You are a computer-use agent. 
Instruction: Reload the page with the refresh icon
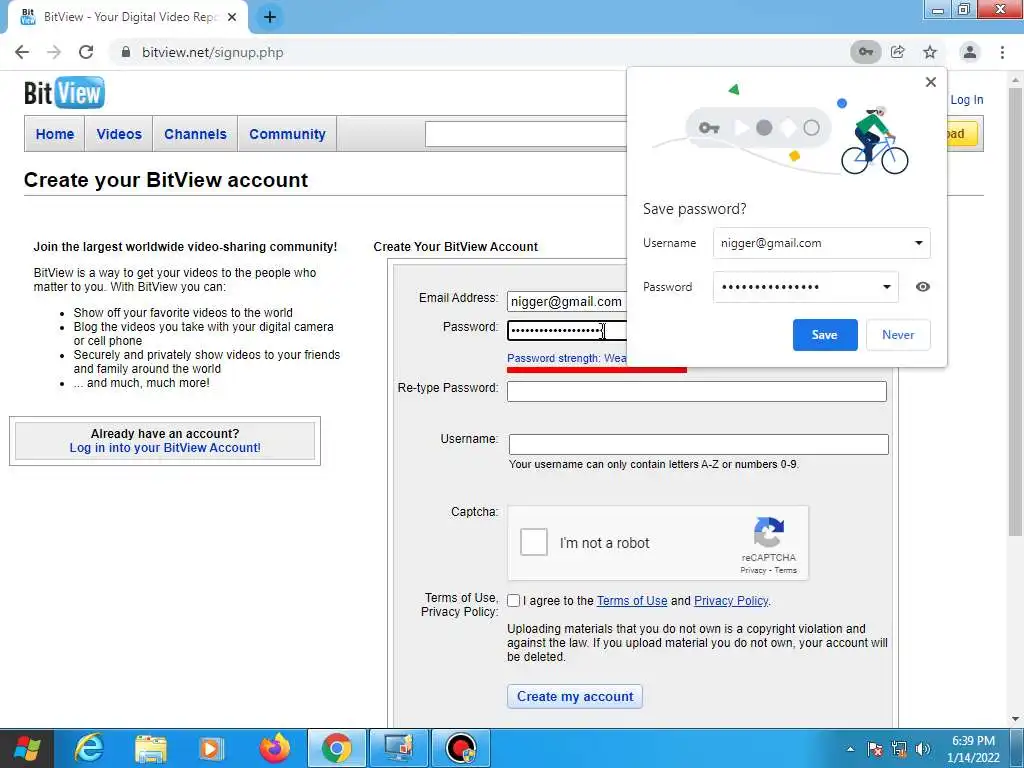coord(86,52)
